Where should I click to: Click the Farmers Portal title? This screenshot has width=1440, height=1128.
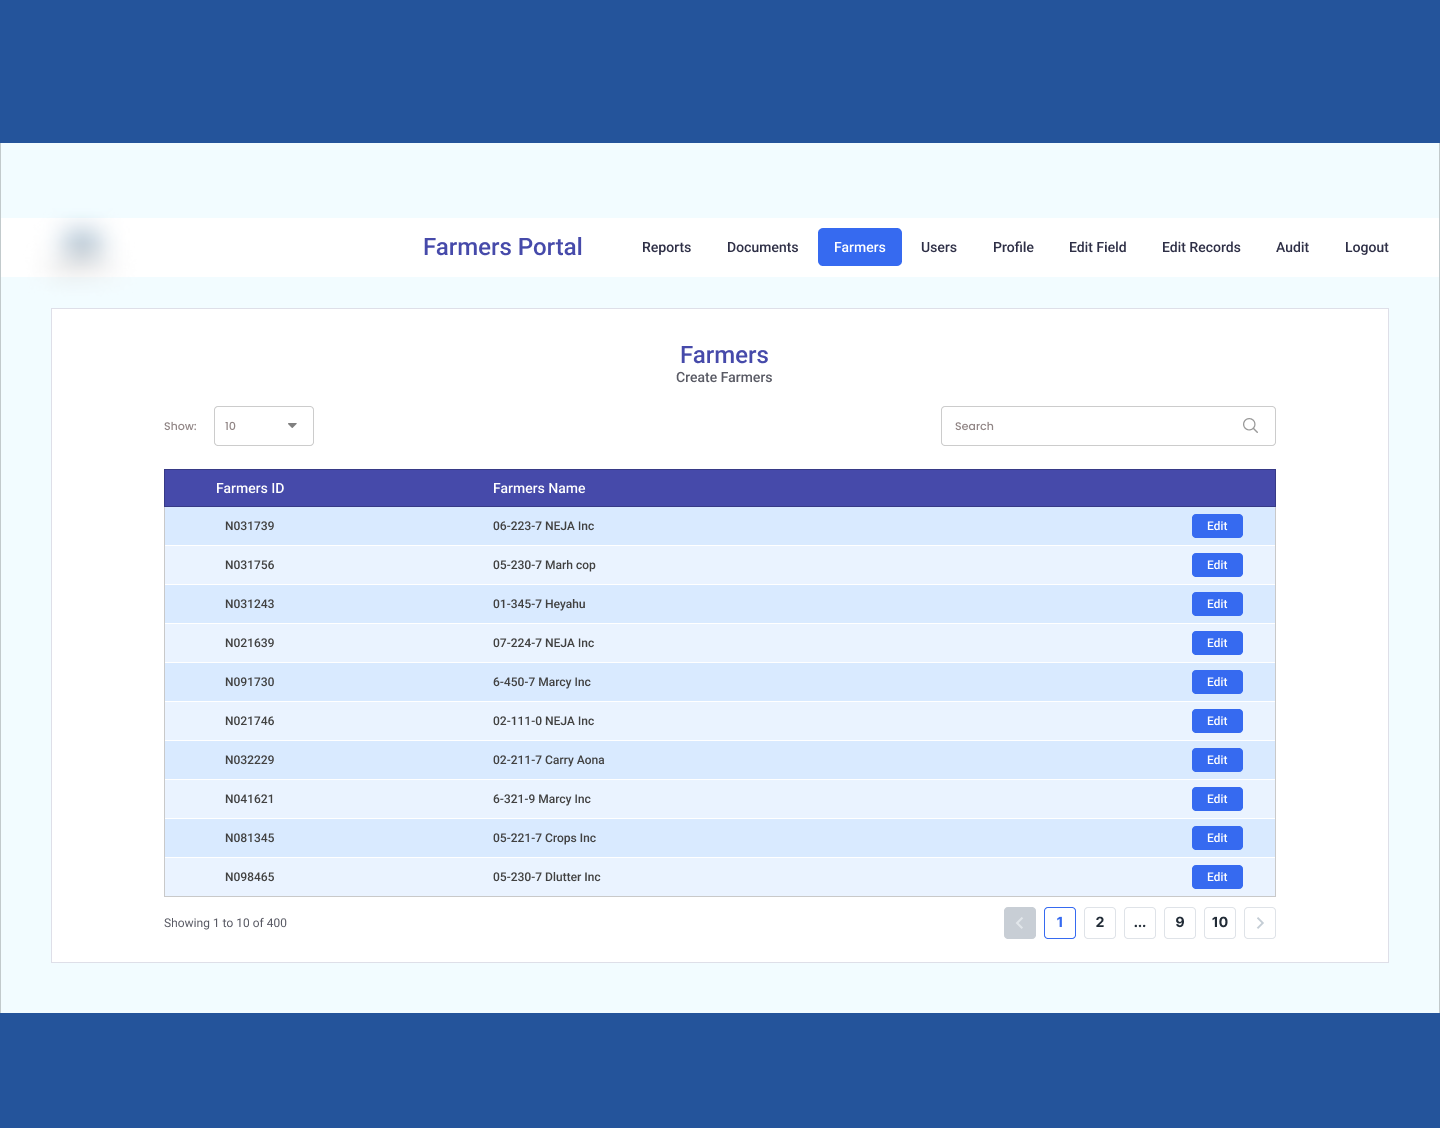click(502, 247)
